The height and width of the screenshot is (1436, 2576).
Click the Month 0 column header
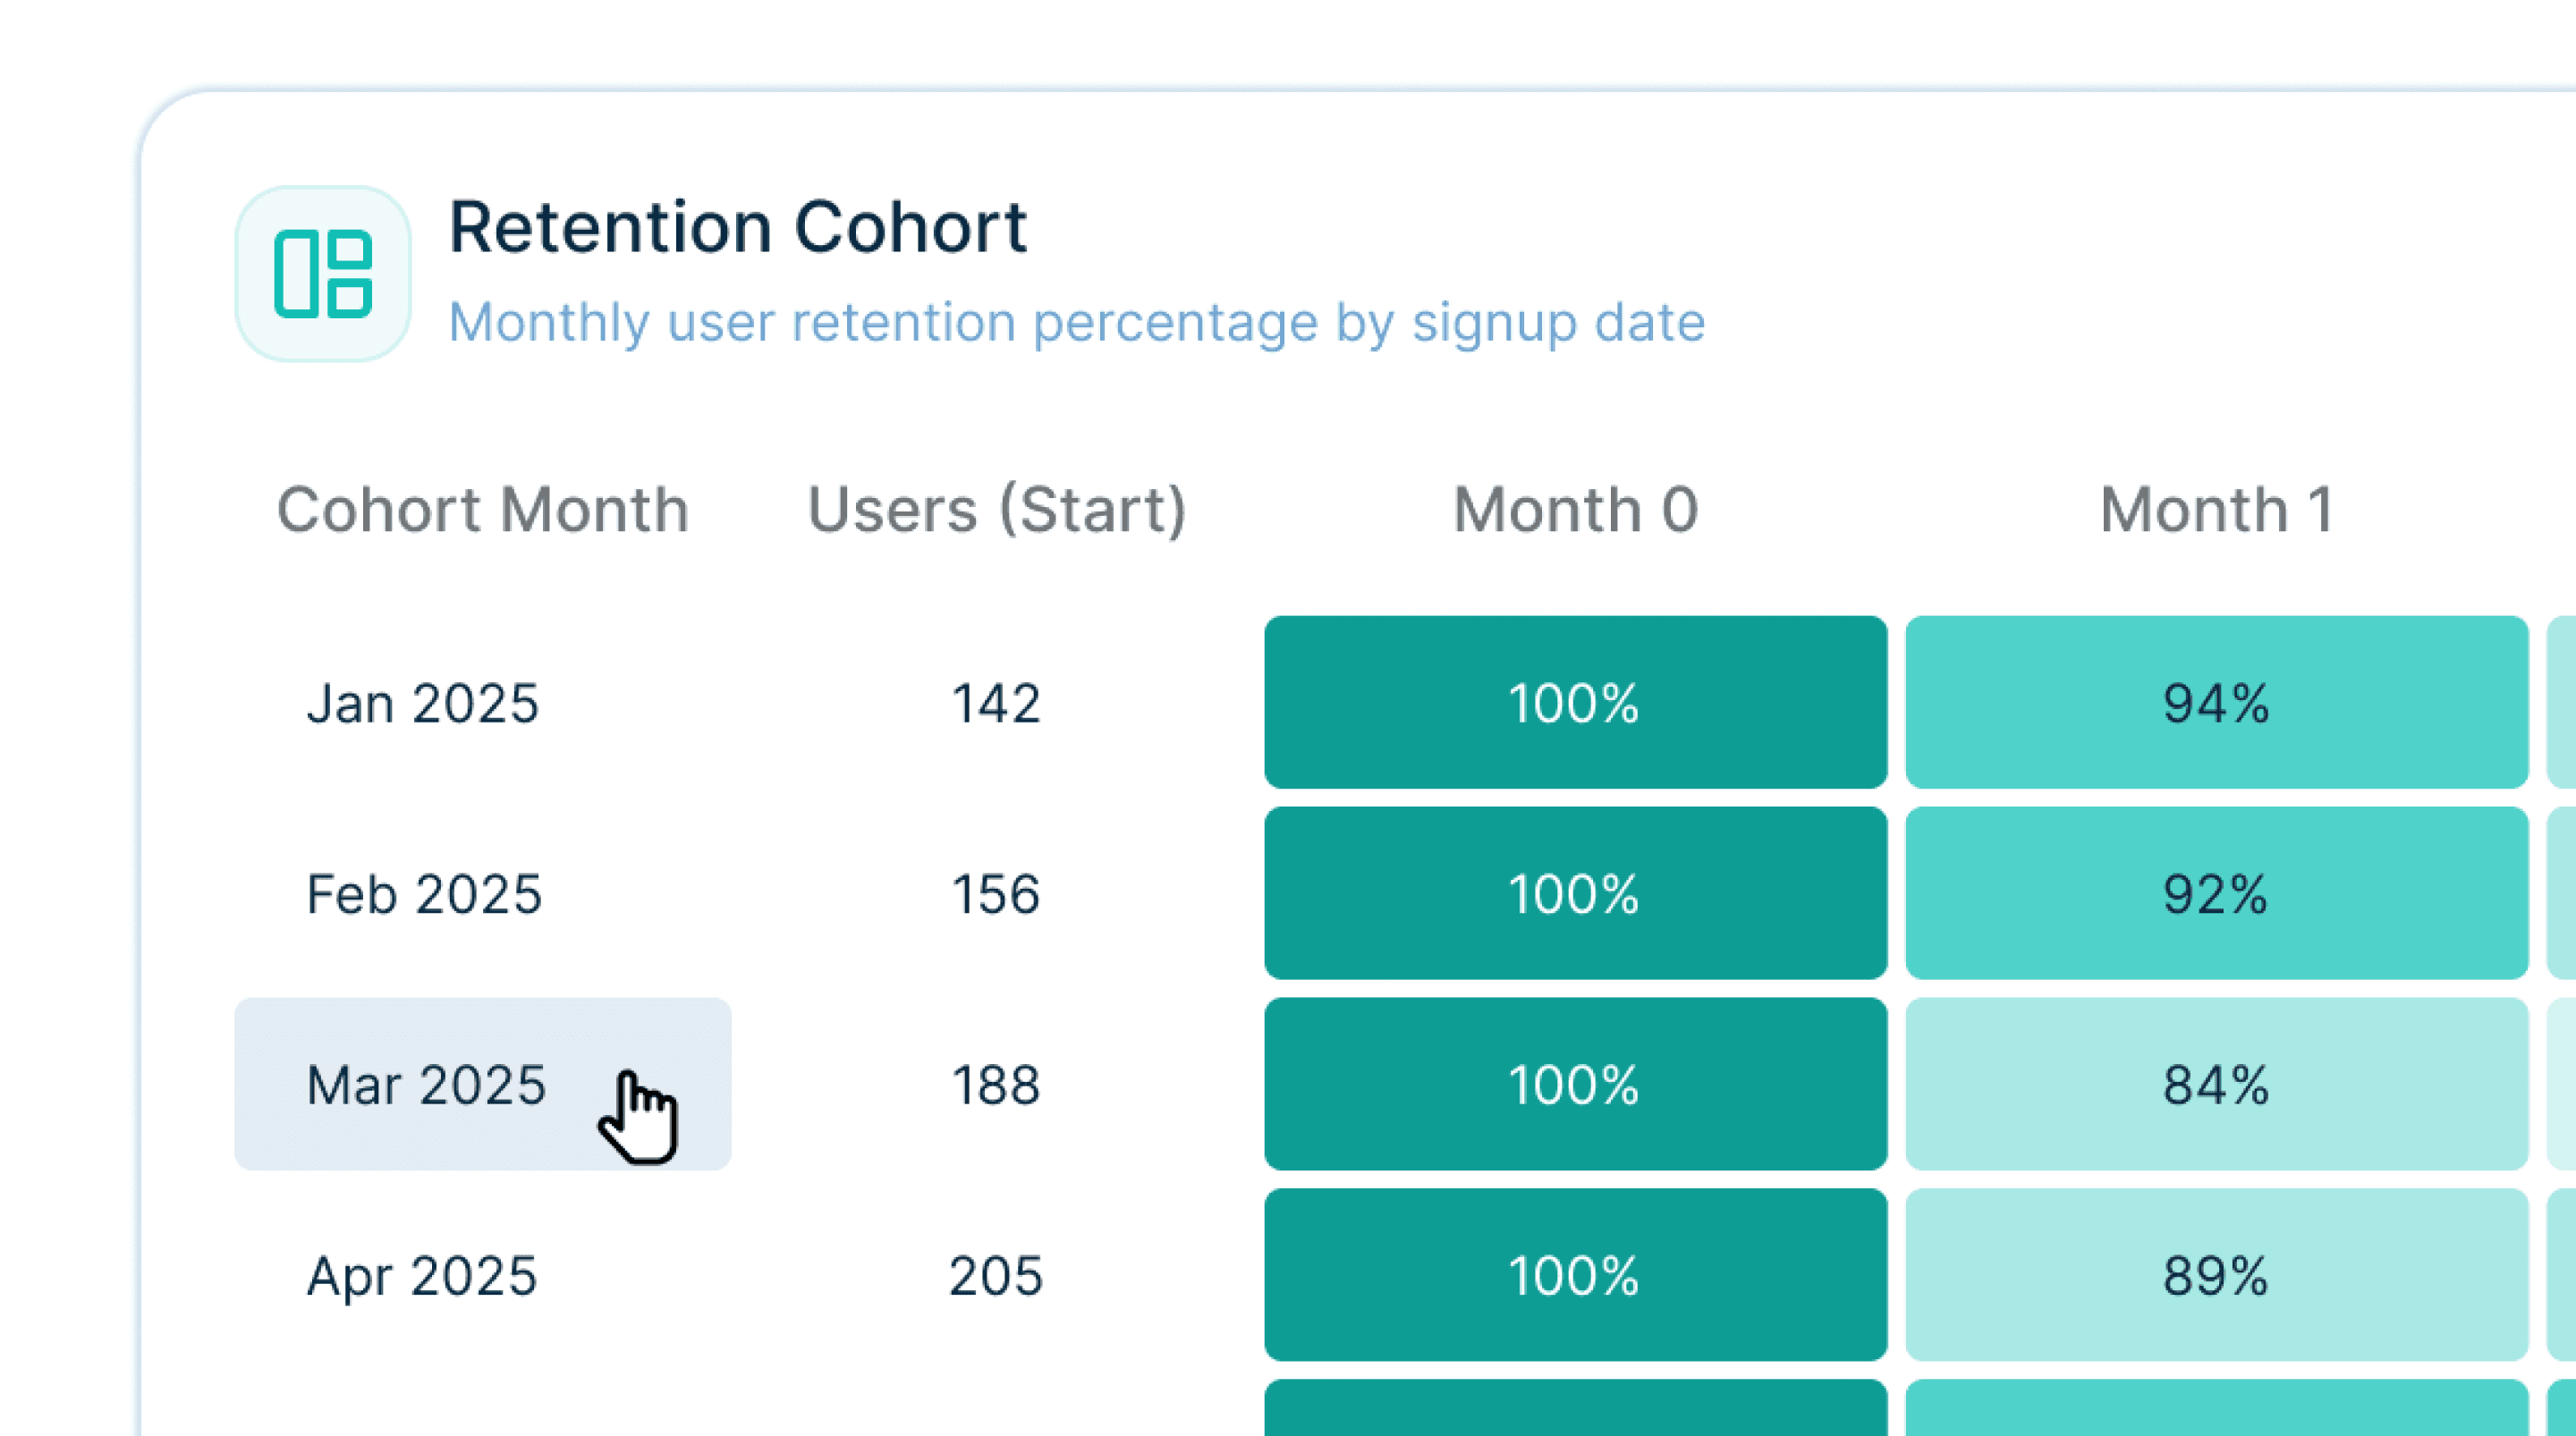tap(1575, 510)
